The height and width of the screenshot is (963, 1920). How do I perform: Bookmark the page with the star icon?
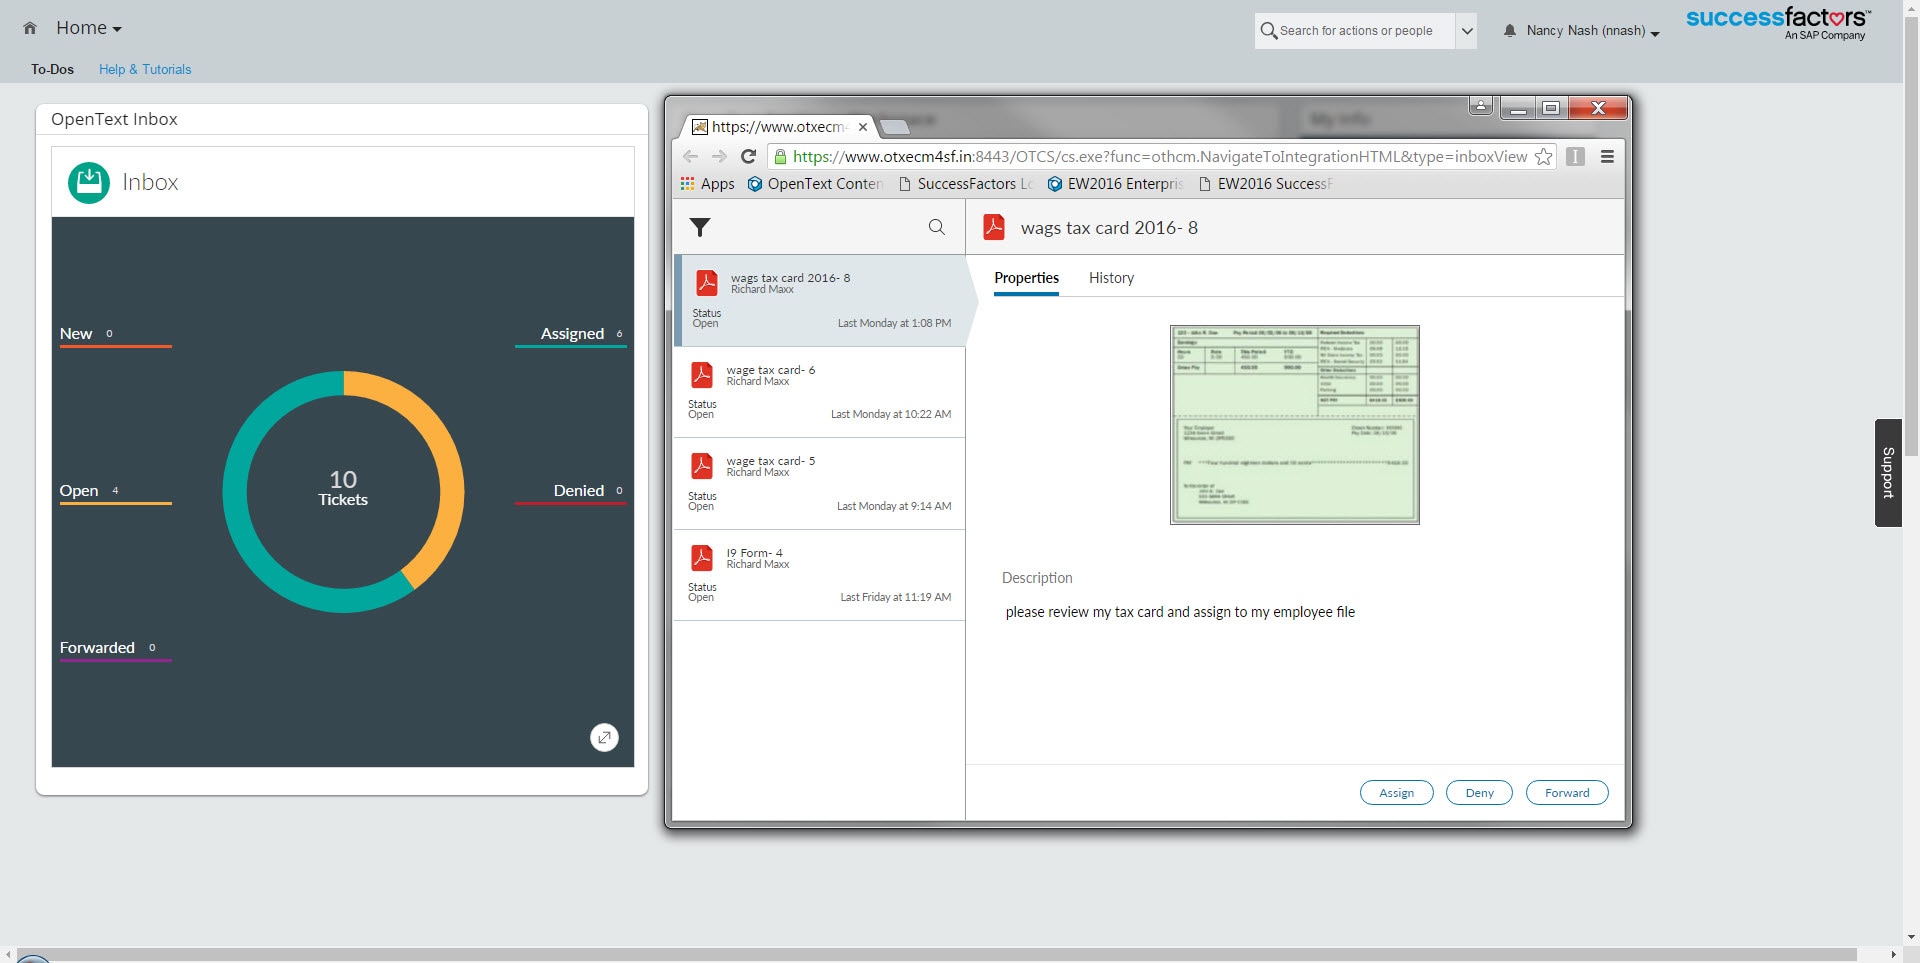[x=1543, y=156]
